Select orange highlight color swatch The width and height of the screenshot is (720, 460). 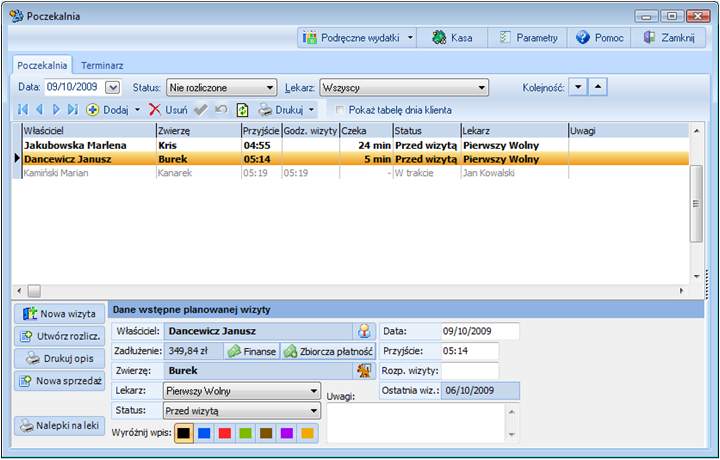(308, 433)
